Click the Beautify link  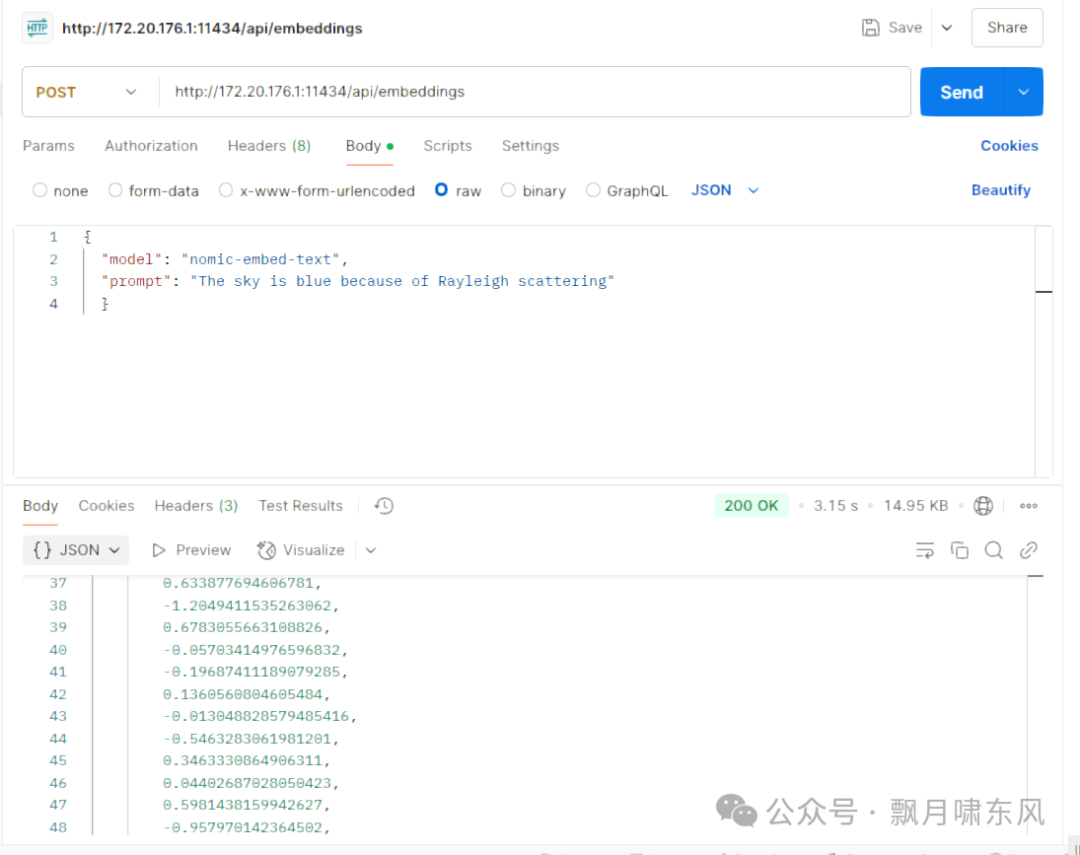1001,190
